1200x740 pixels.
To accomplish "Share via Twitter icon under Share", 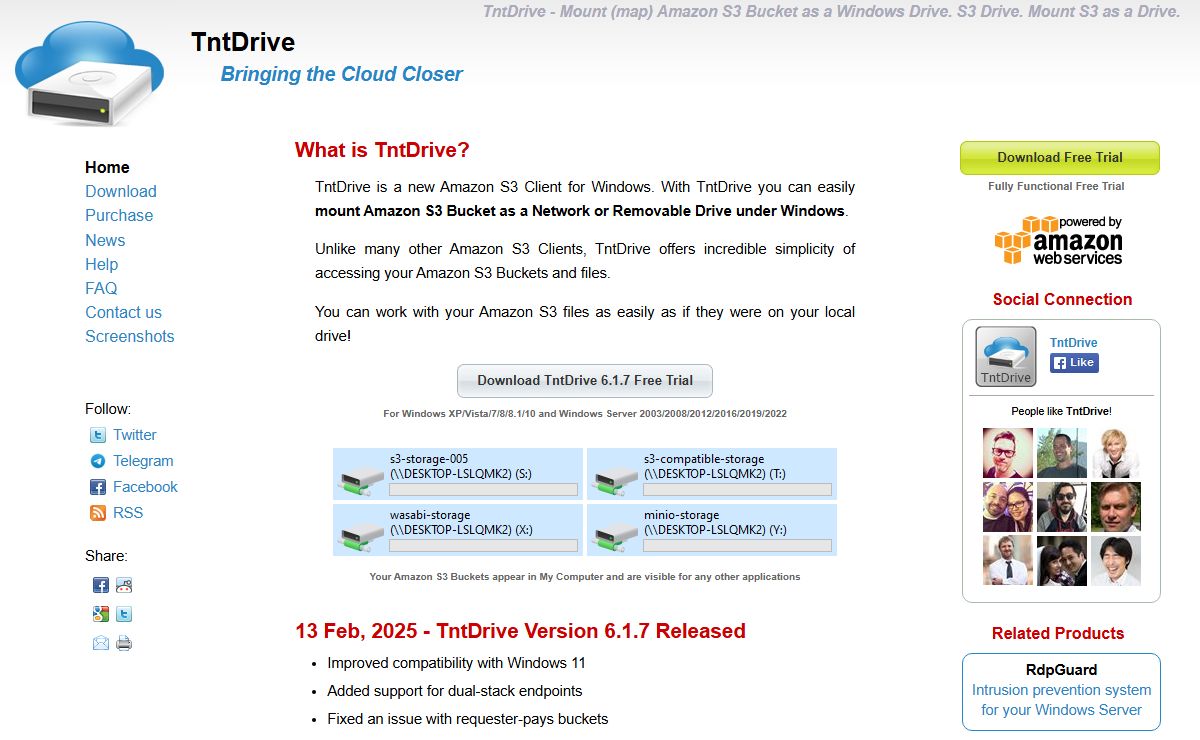I will pyautogui.click(x=124, y=614).
